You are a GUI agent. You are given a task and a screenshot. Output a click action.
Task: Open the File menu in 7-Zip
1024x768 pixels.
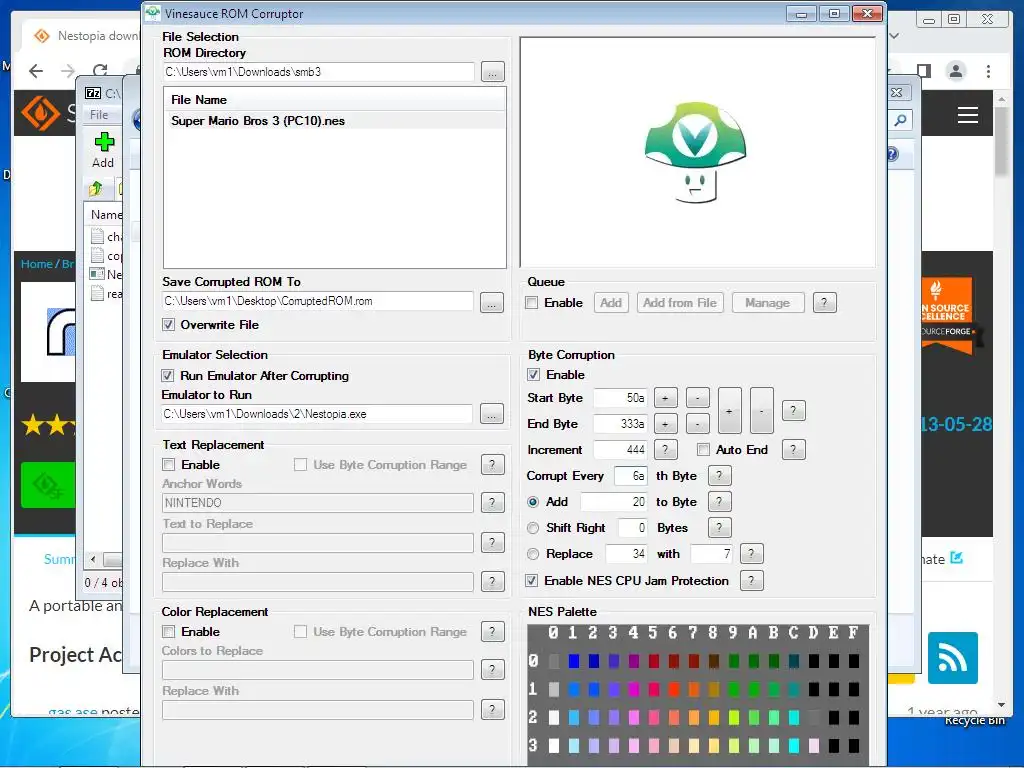click(99, 115)
